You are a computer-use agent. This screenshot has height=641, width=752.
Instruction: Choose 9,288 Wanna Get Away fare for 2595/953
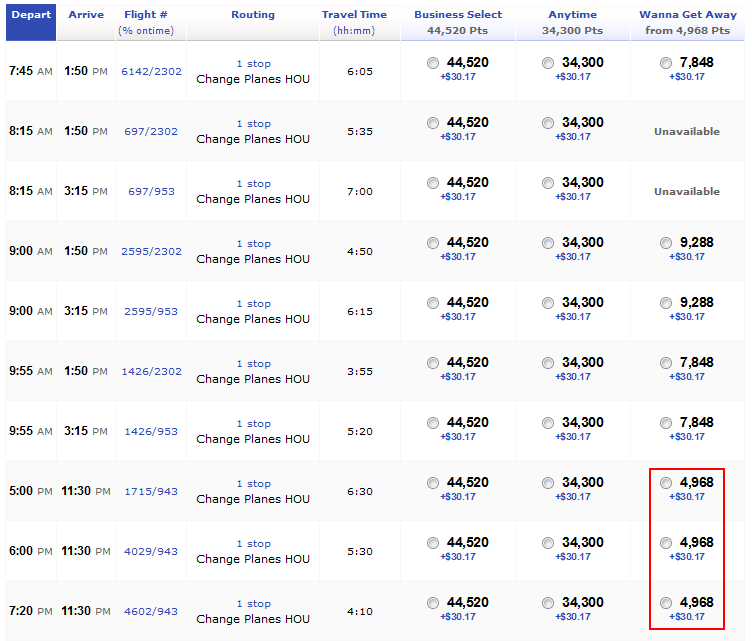[x=666, y=303]
